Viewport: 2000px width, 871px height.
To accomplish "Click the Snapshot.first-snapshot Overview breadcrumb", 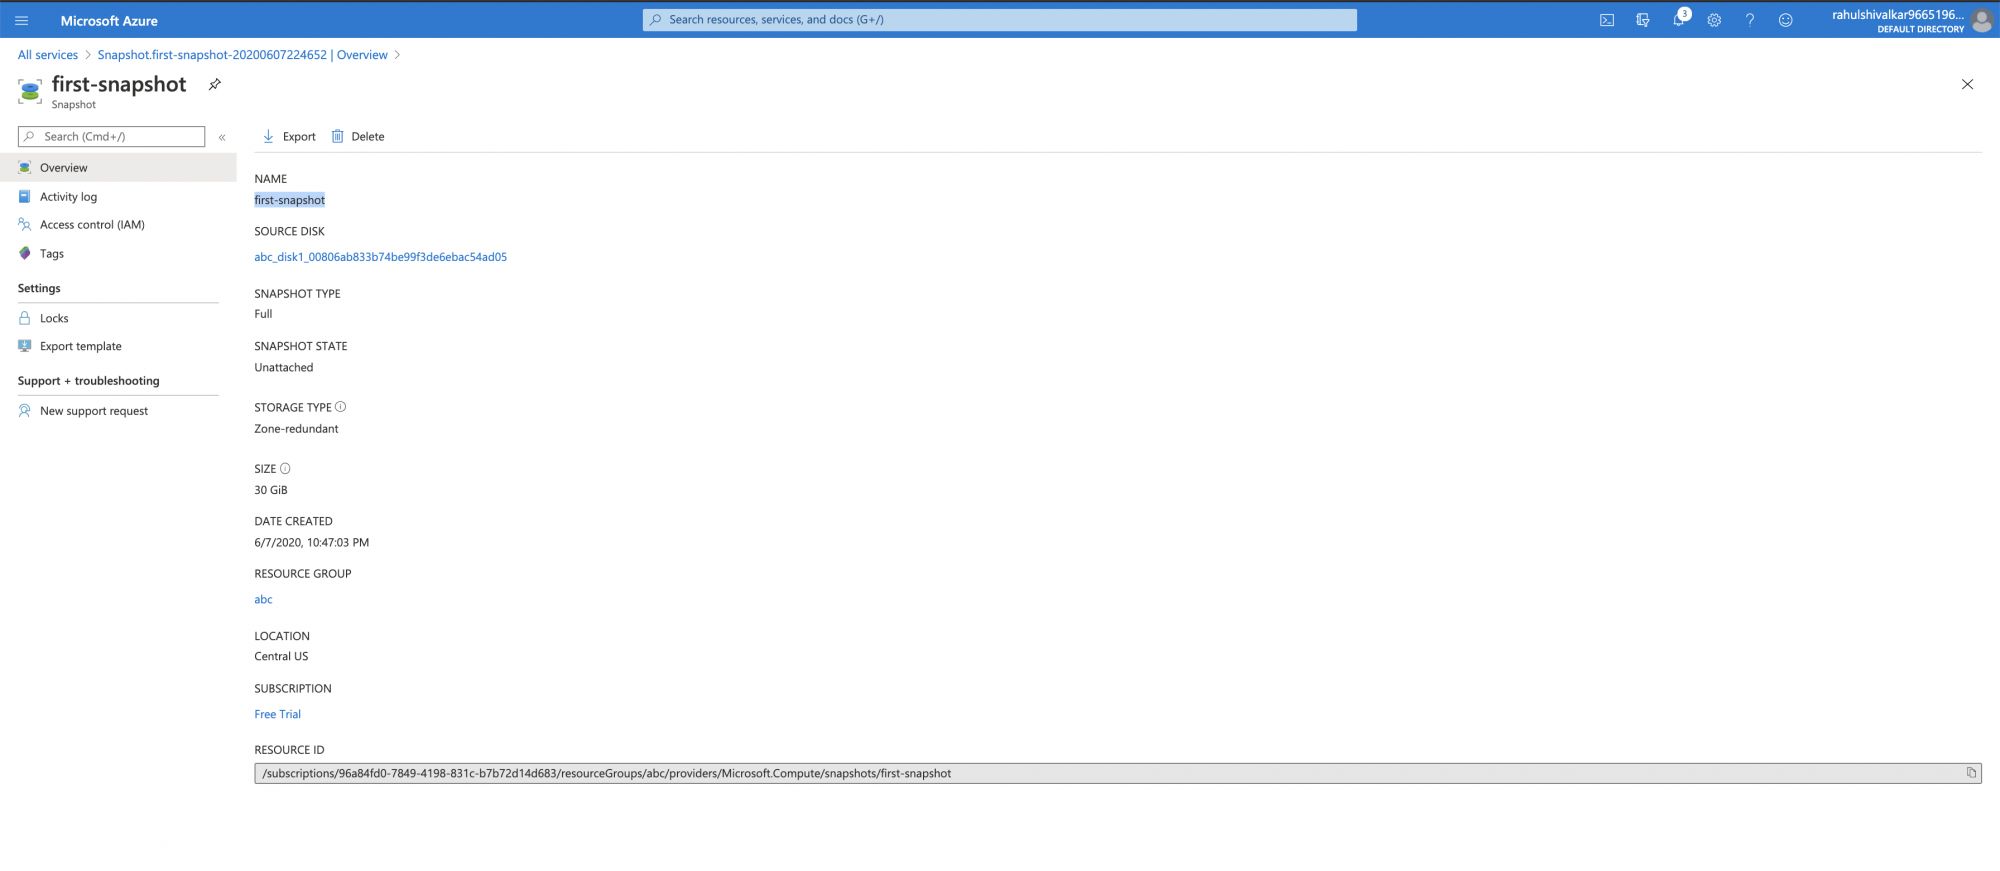I will click(242, 55).
